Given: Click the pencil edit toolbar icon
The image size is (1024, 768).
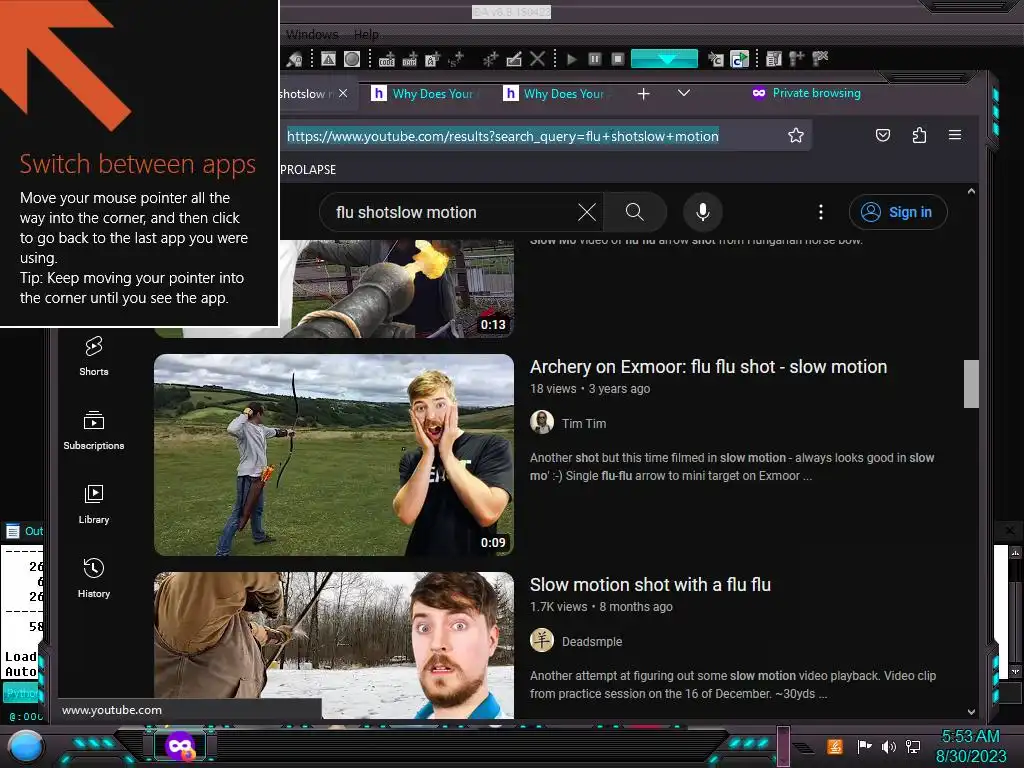Looking at the screenshot, I should 514,59.
